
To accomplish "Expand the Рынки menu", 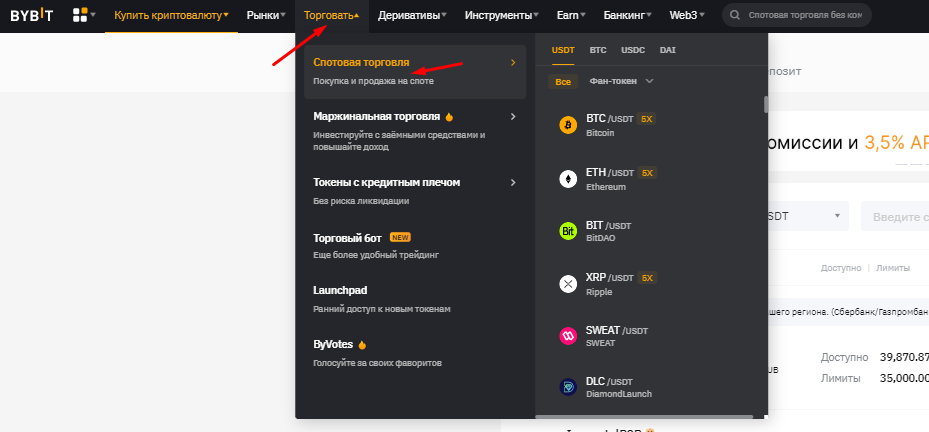I will [266, 15].
